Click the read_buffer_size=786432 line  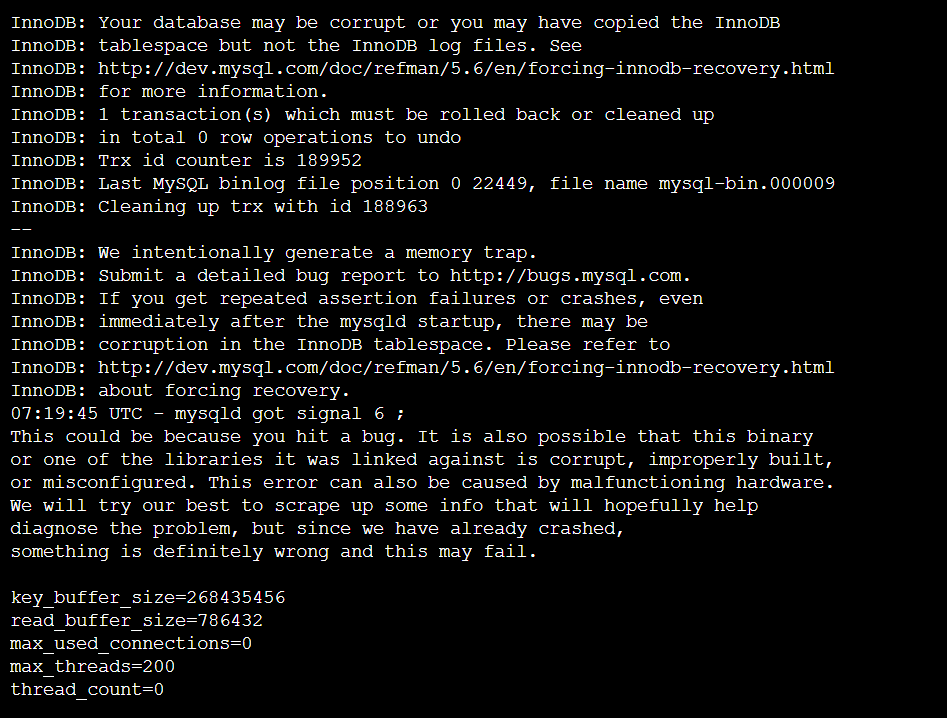[136, 620]
